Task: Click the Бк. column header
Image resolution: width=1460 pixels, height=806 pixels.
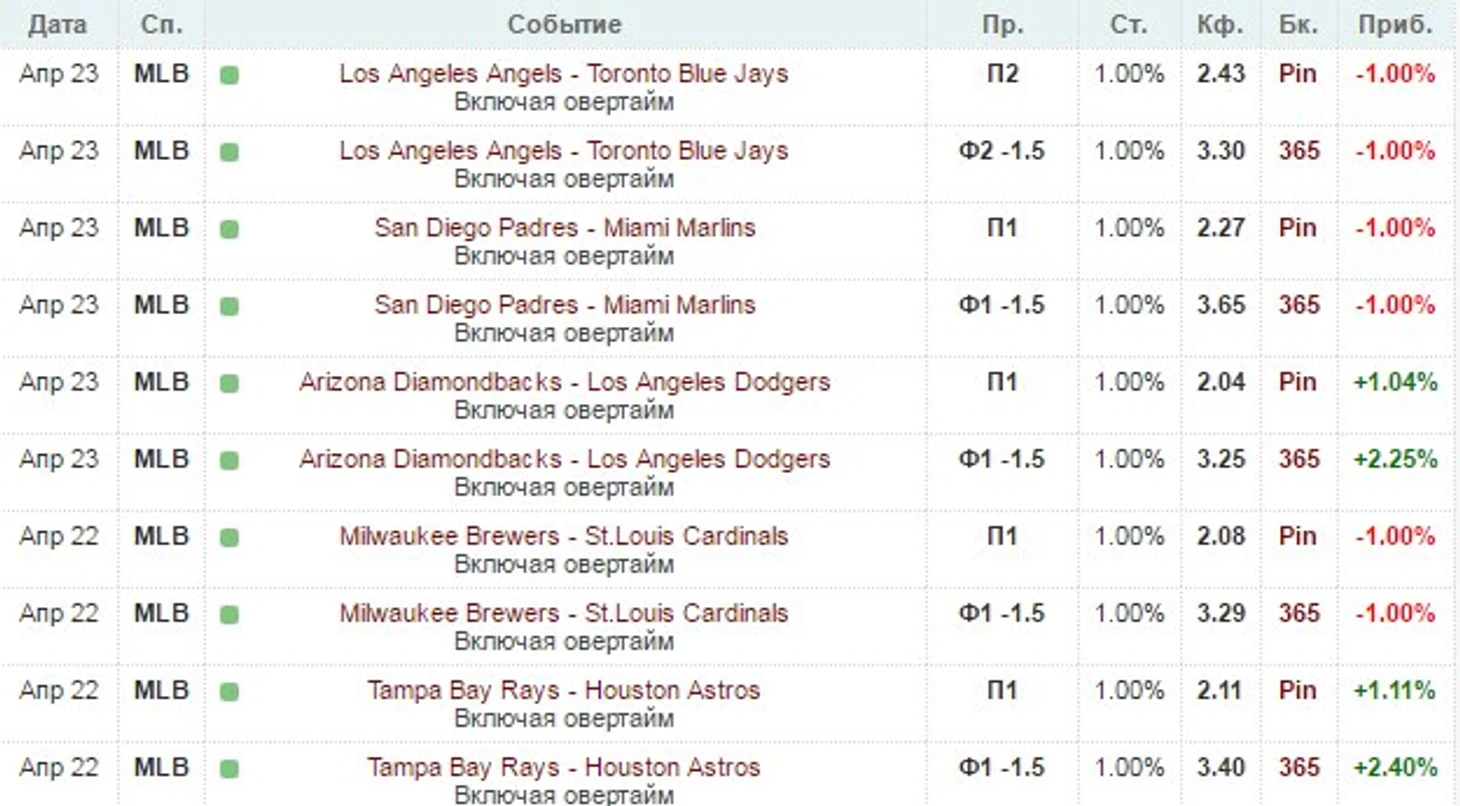Action: [x=1298, y=24]
